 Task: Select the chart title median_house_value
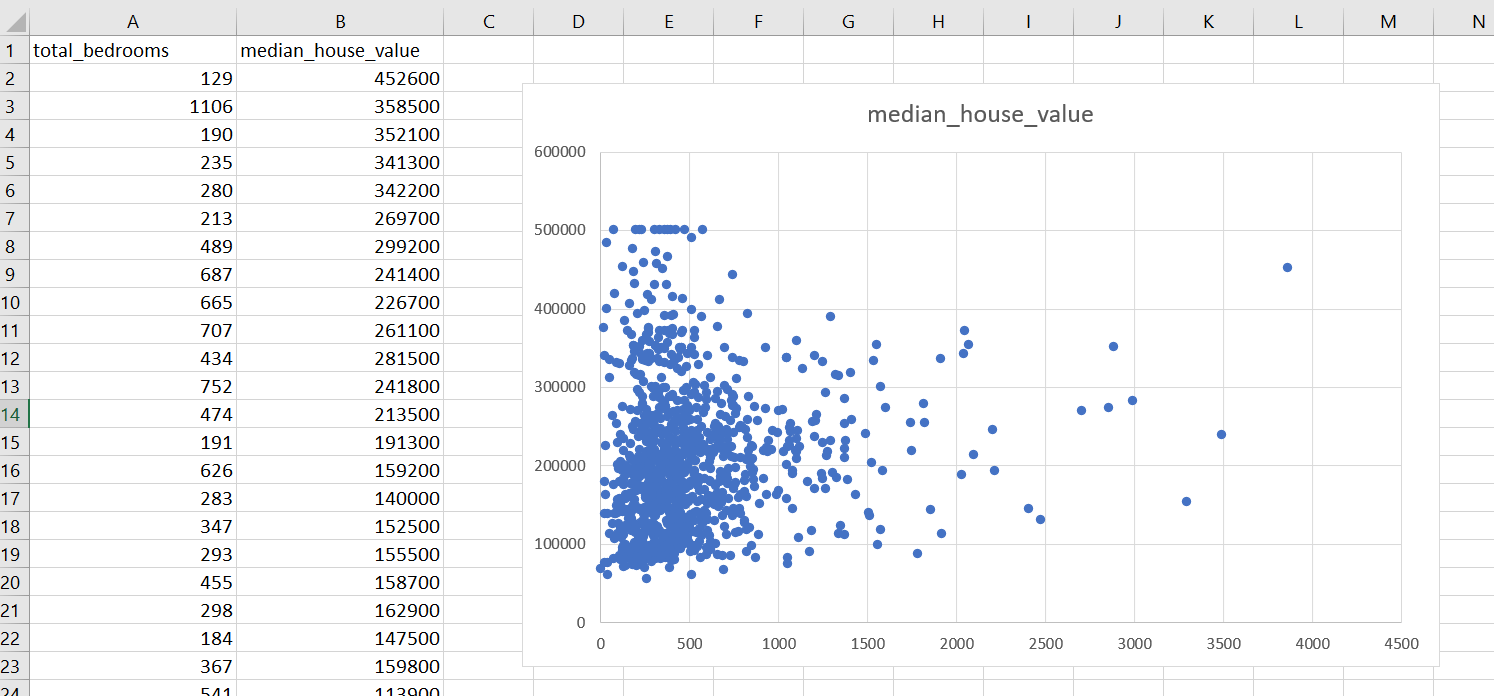[x=982, y=114]
